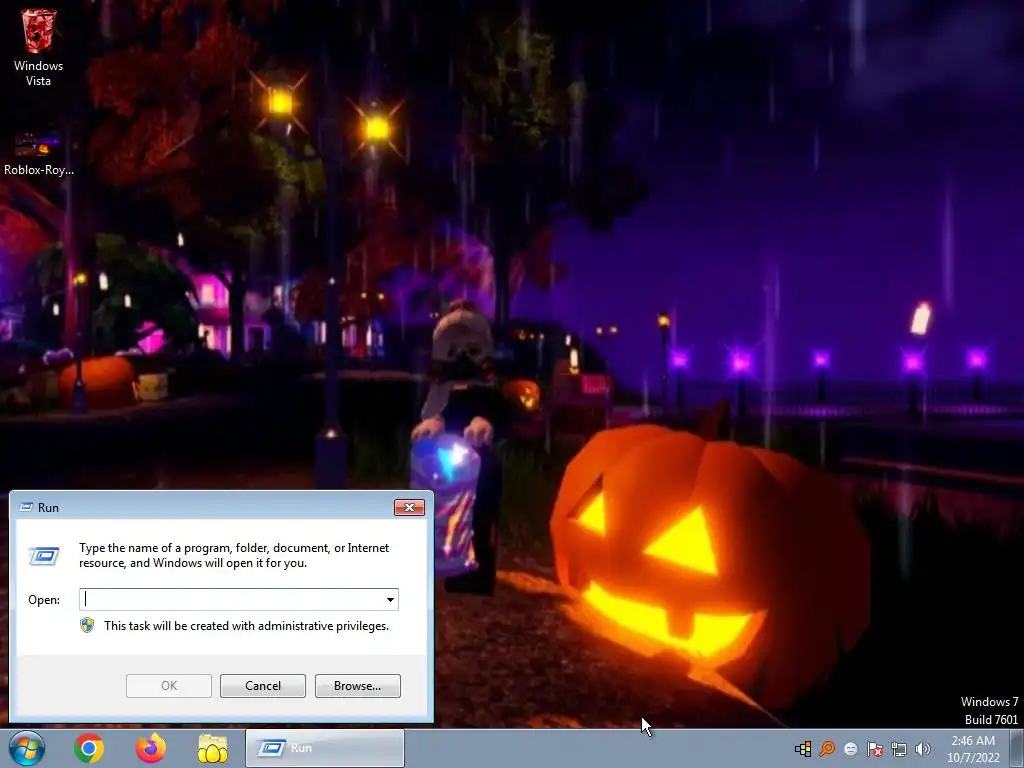Expand the Open field dropdown arrow

[x=390, y=600]
